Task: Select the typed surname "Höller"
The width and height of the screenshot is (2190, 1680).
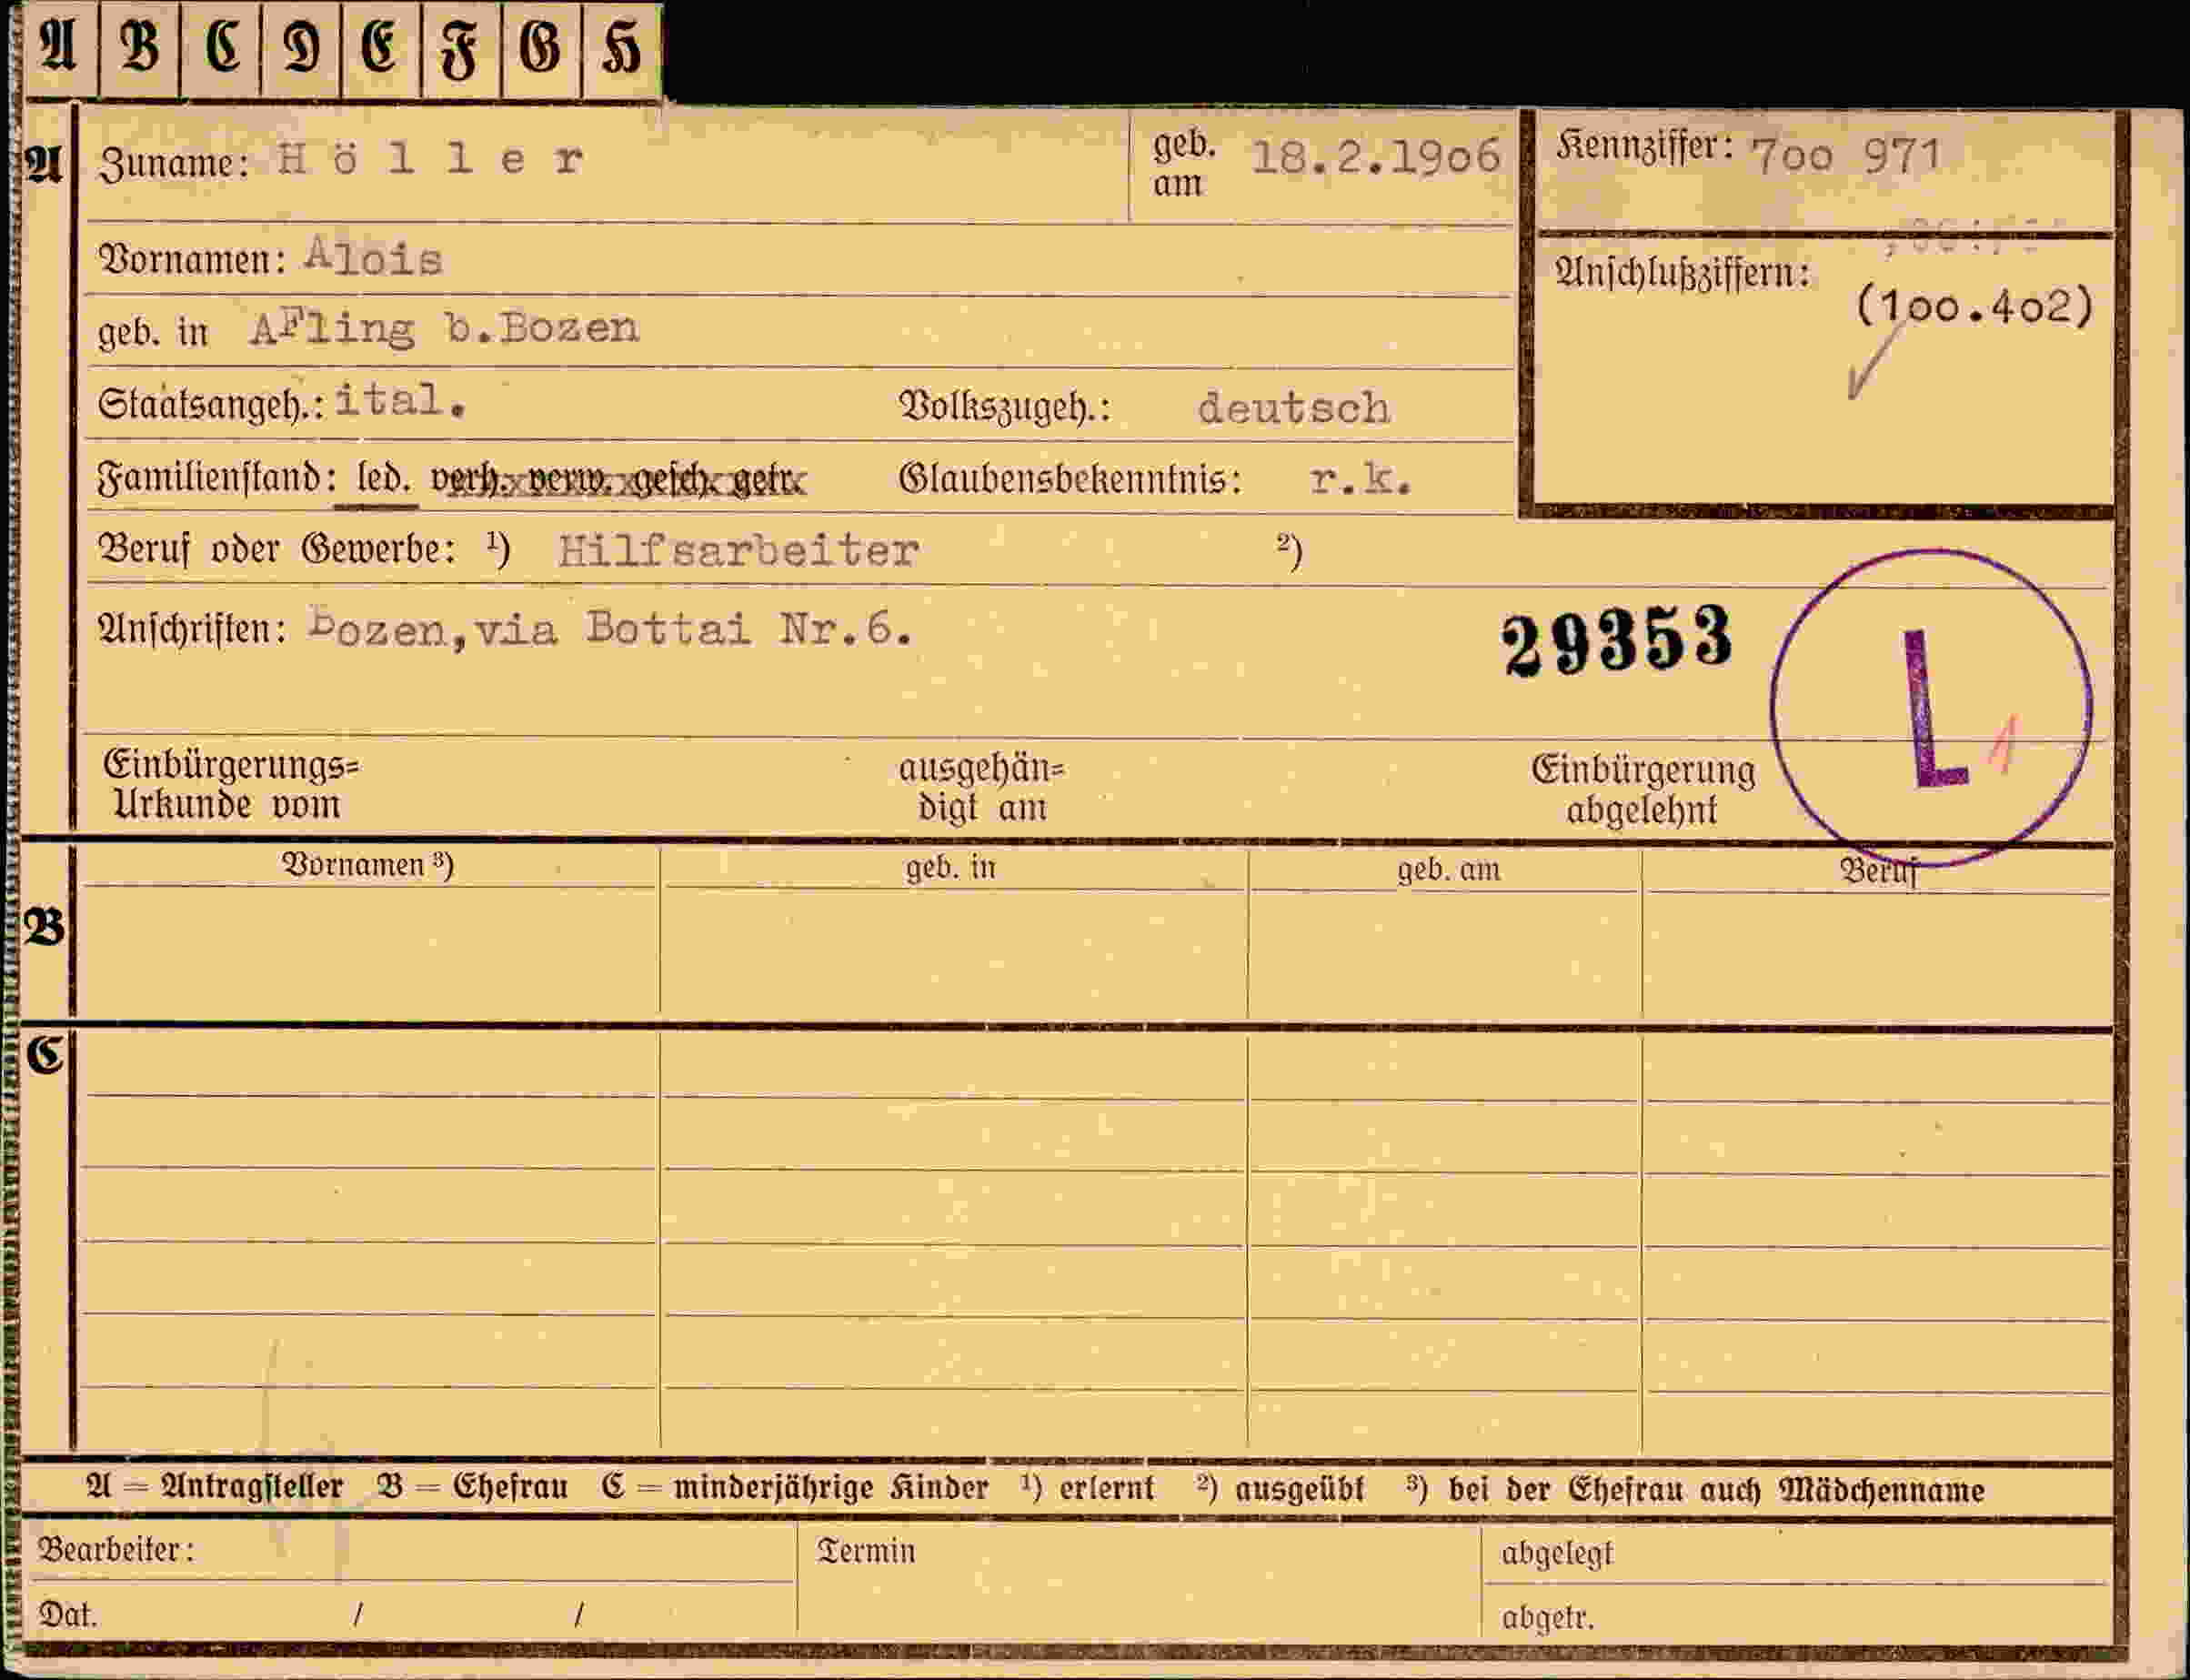Action: [x=430, y=160]
